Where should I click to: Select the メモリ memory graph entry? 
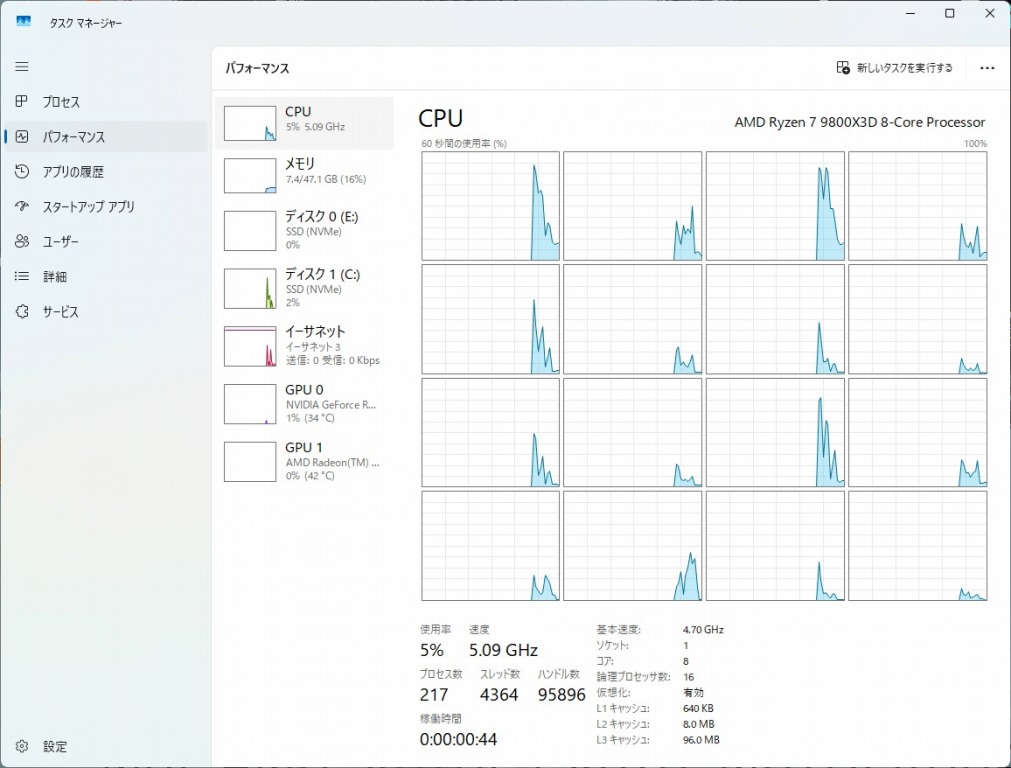click(x=305, y=174)
